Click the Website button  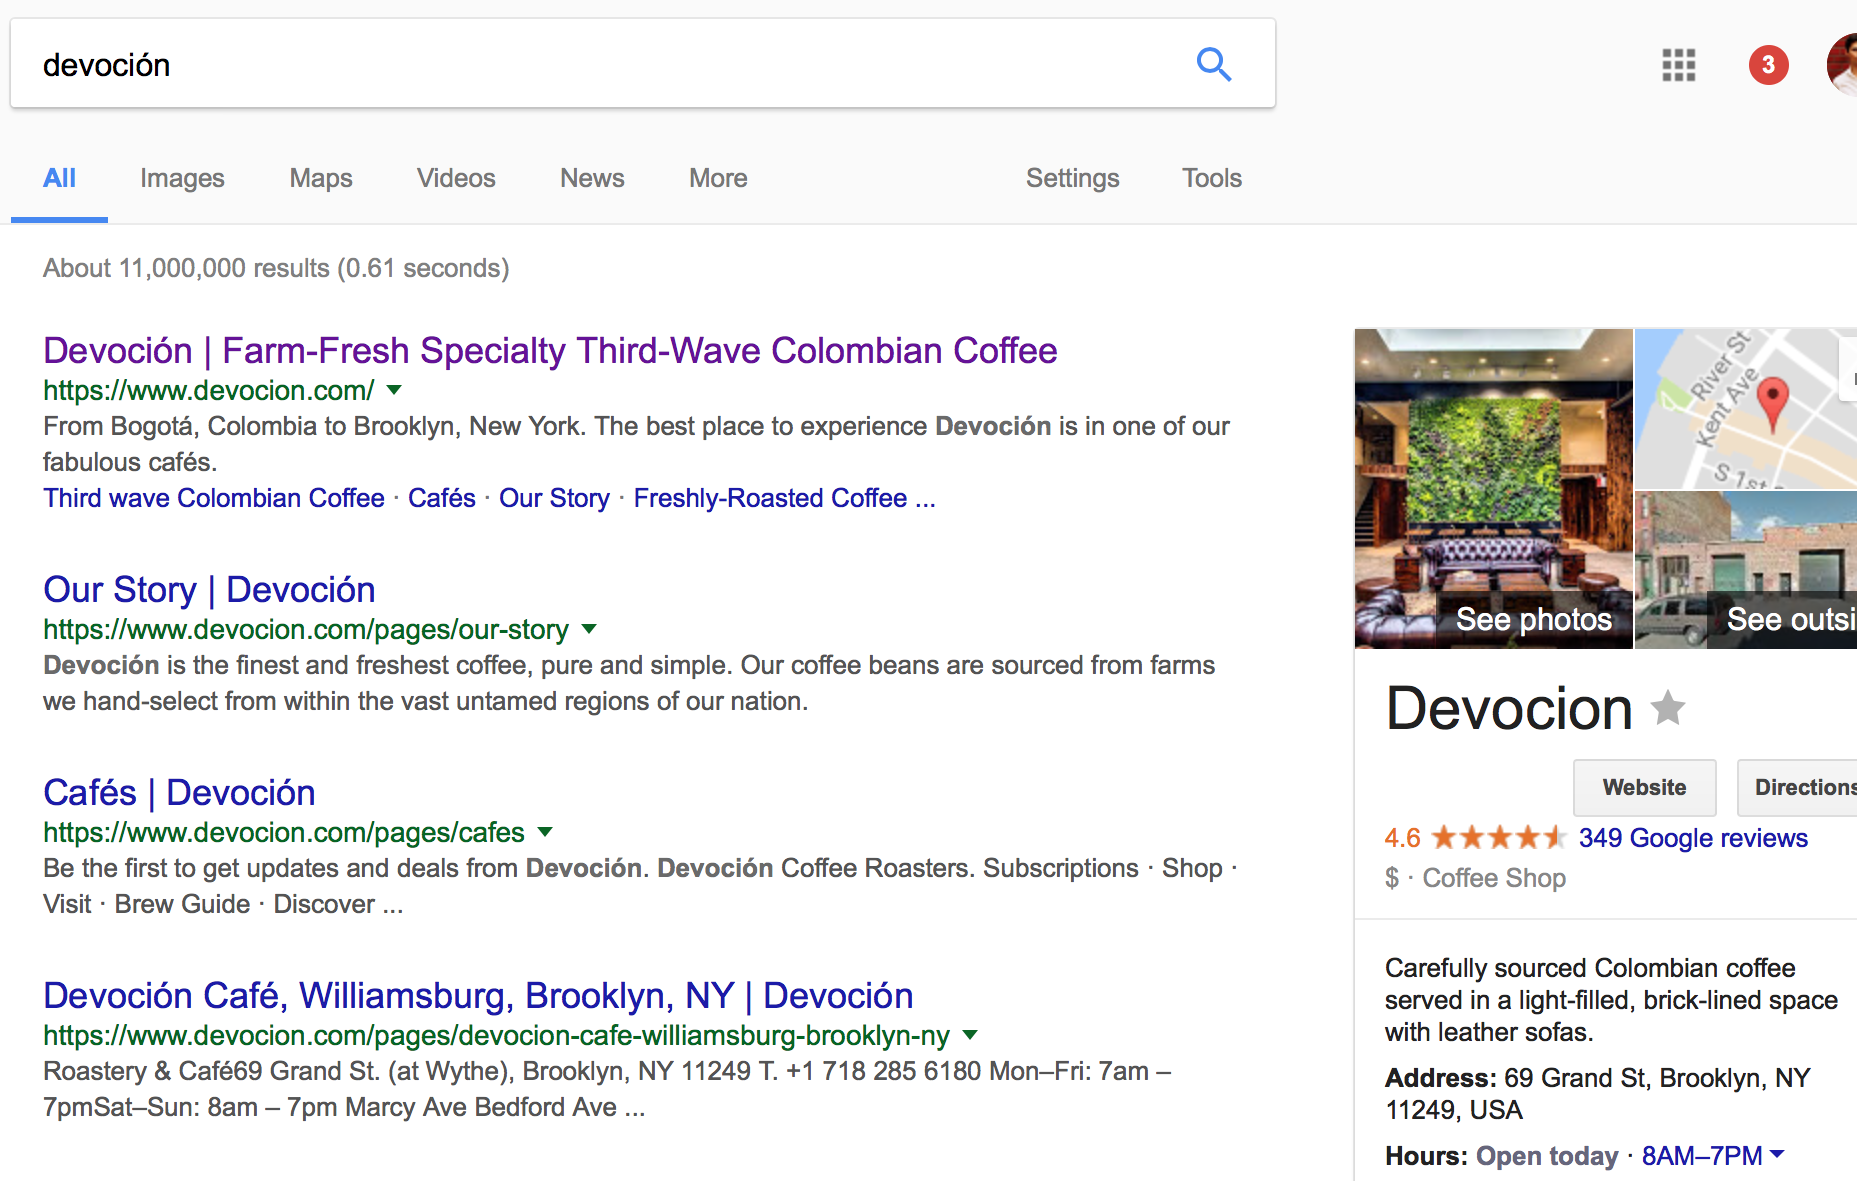(x=1644, y=787)
